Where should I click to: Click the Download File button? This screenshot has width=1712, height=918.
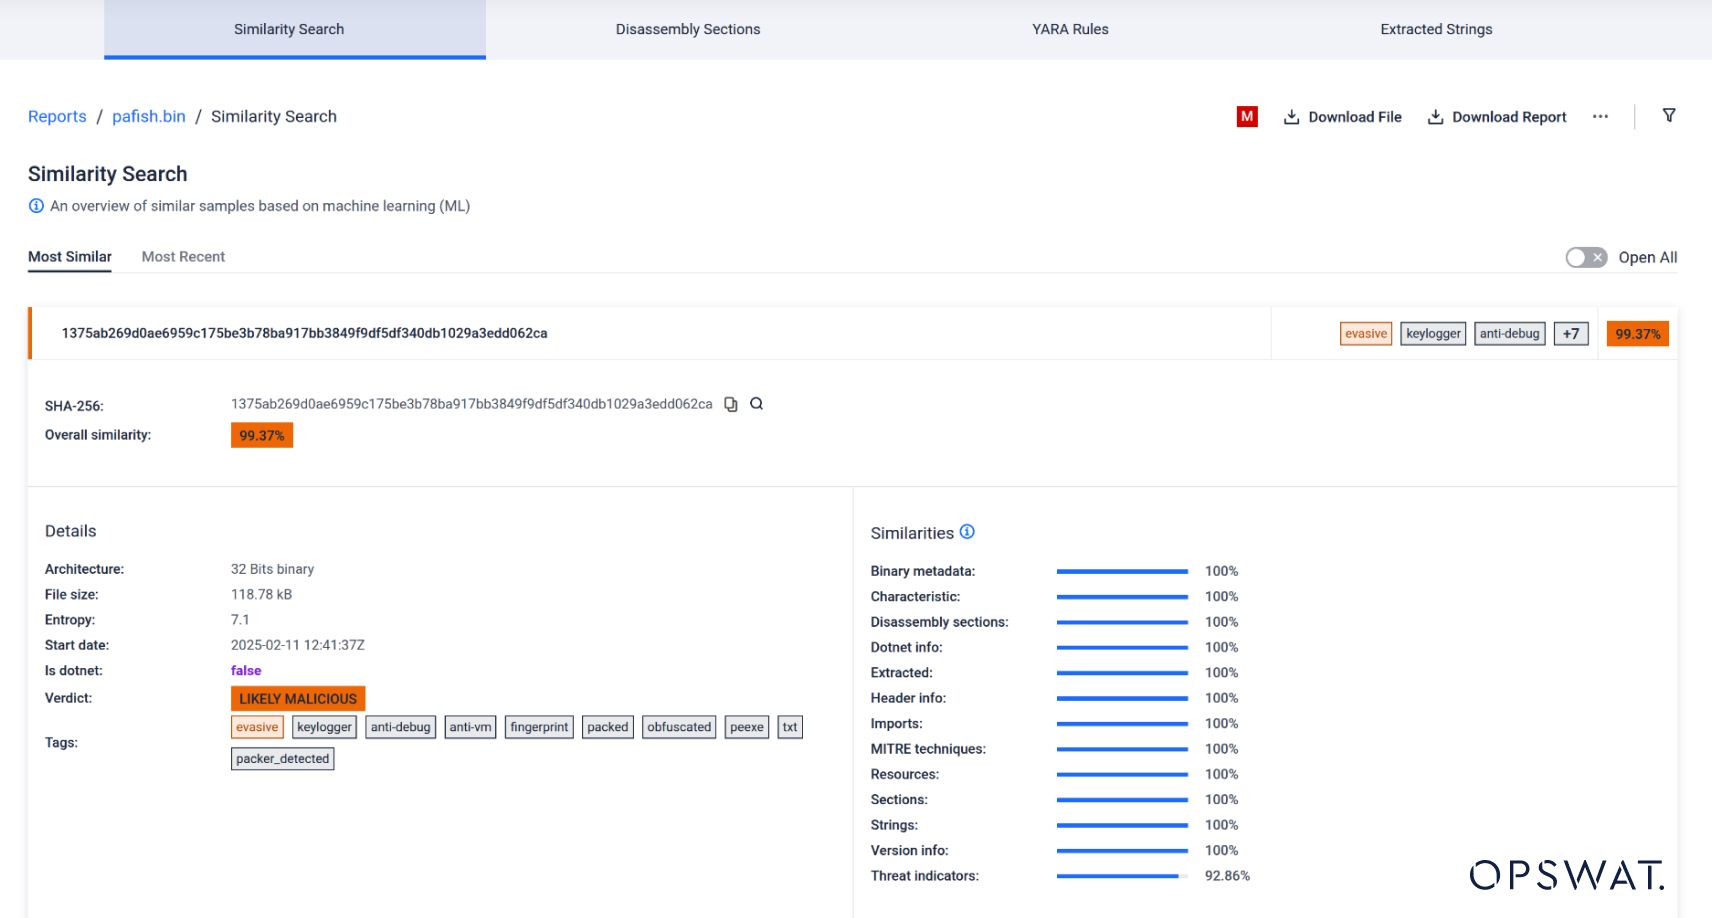pos(1343,117)
